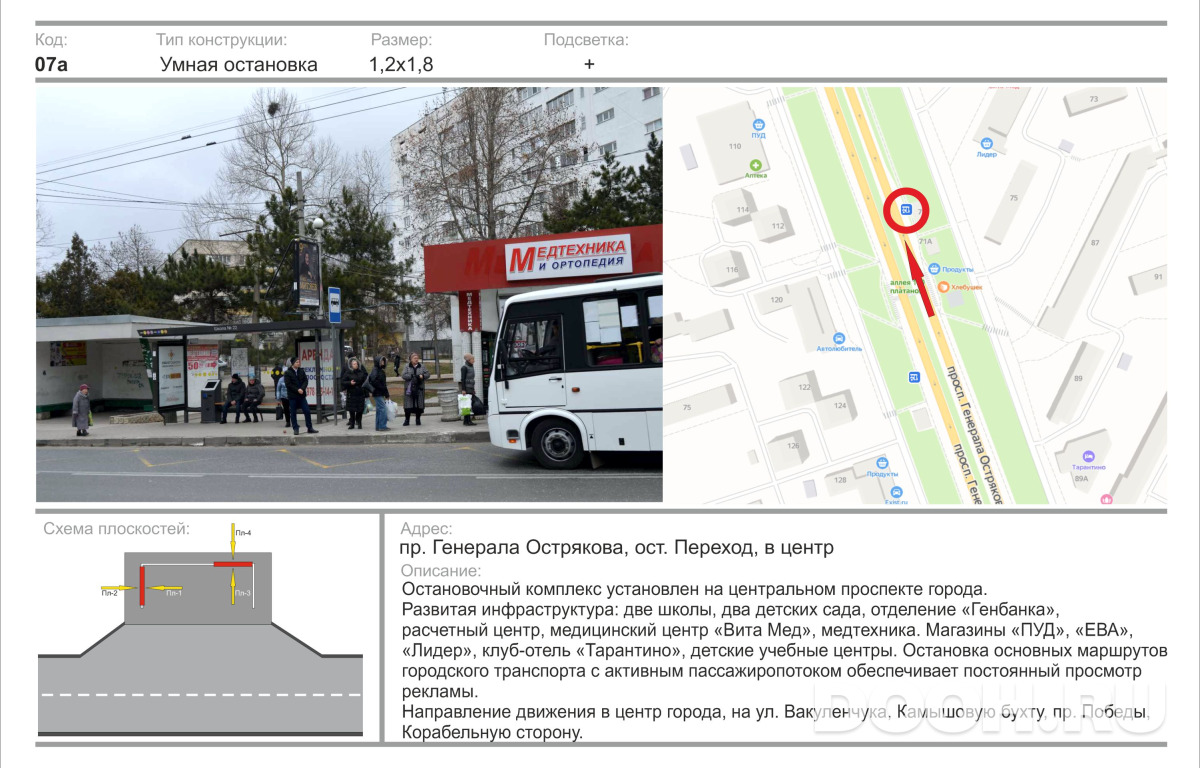The height and width of the screenshot is (768, 1200).
Task: Click building number 114 on the map
Action: (x=742, y=209)
